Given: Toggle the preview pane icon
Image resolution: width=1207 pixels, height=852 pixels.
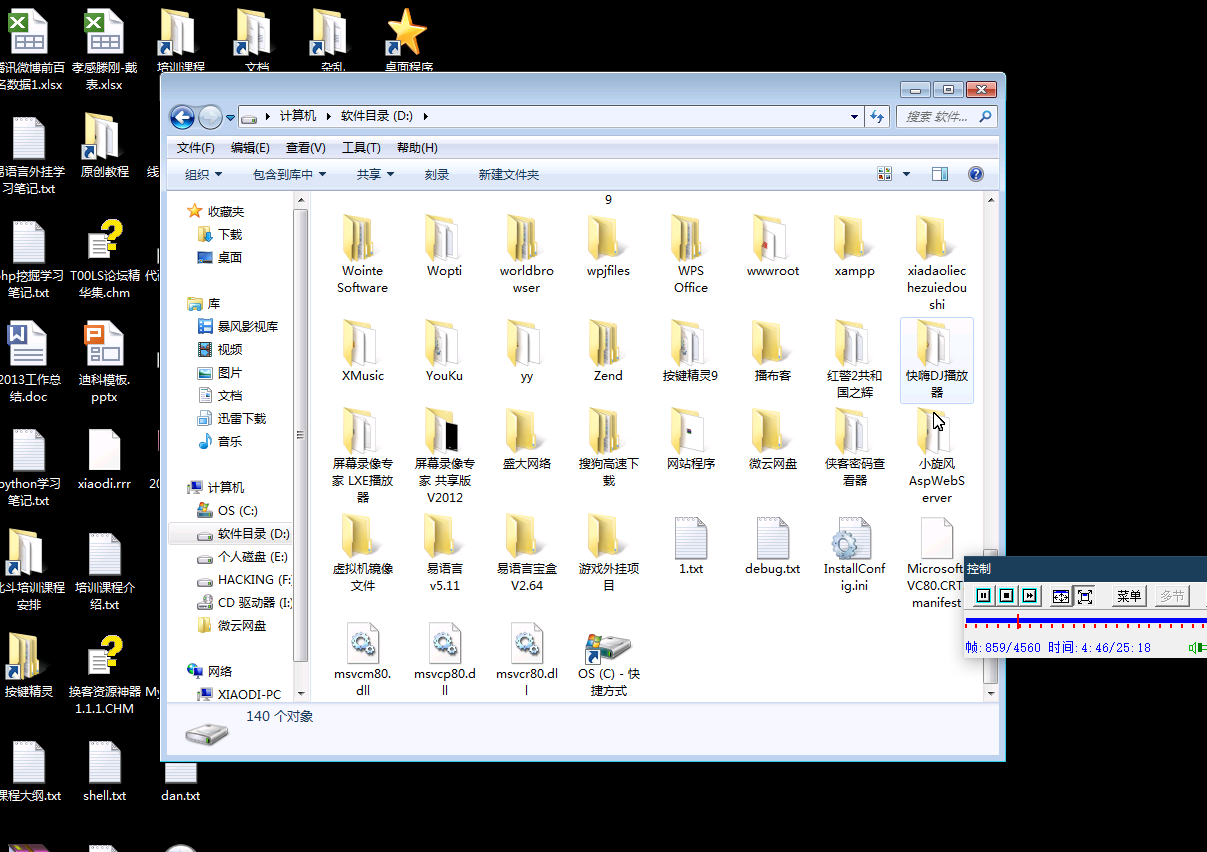Looking at the screenshot, I should coord(940,174).
